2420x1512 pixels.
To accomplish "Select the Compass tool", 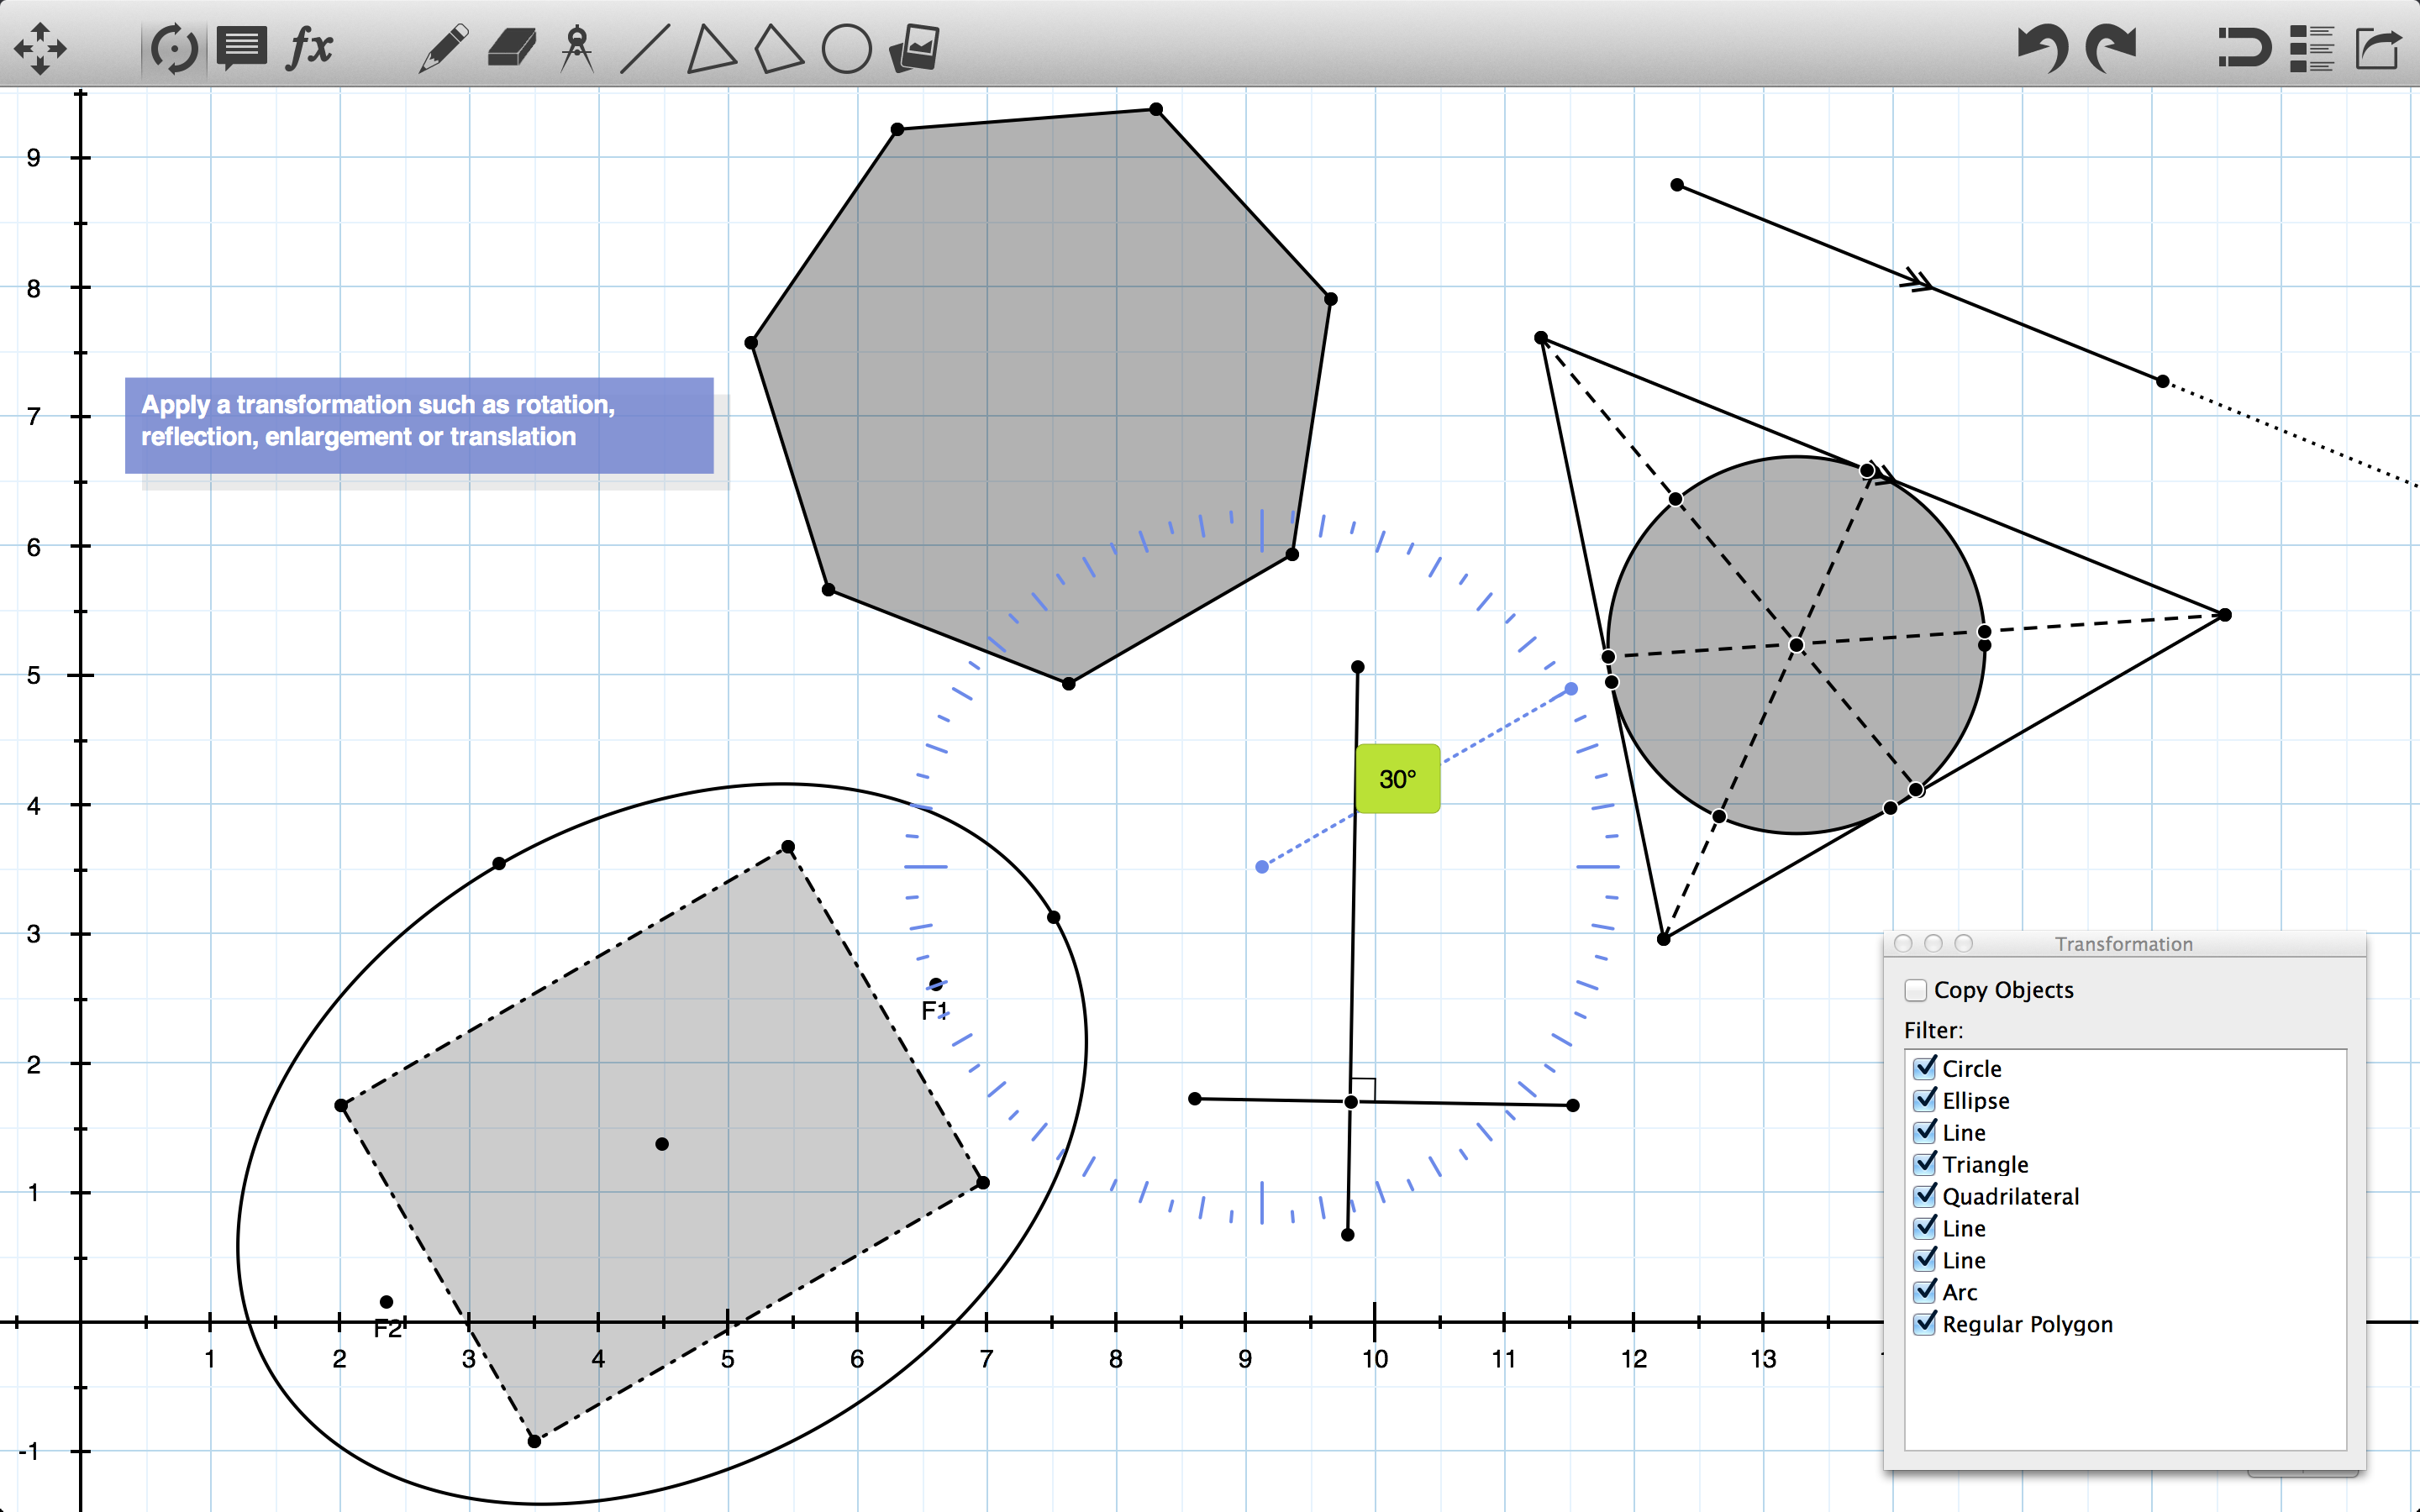I will (x=577, y=48).
